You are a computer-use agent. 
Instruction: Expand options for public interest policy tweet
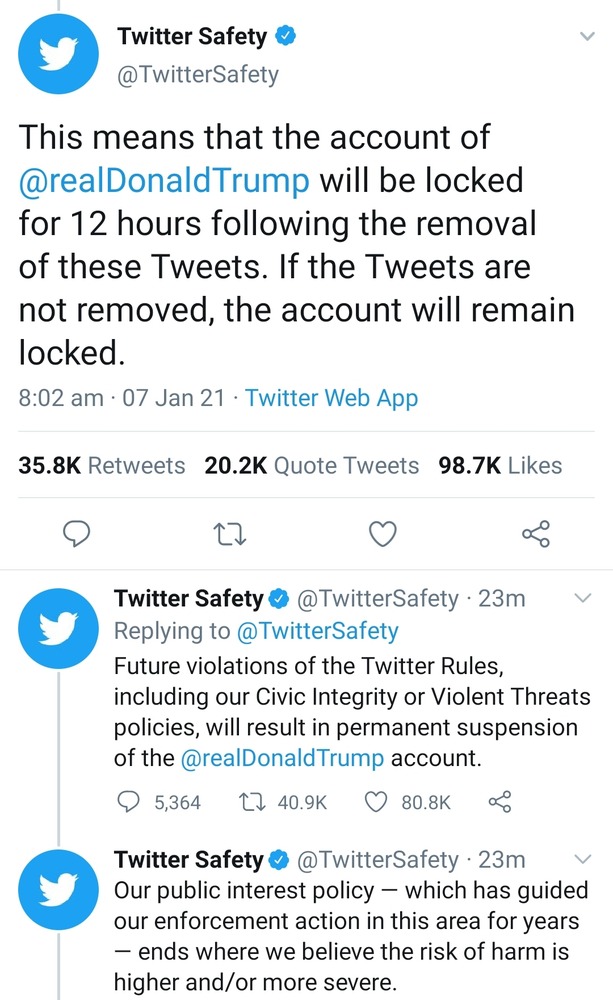(x=583, y=859)
